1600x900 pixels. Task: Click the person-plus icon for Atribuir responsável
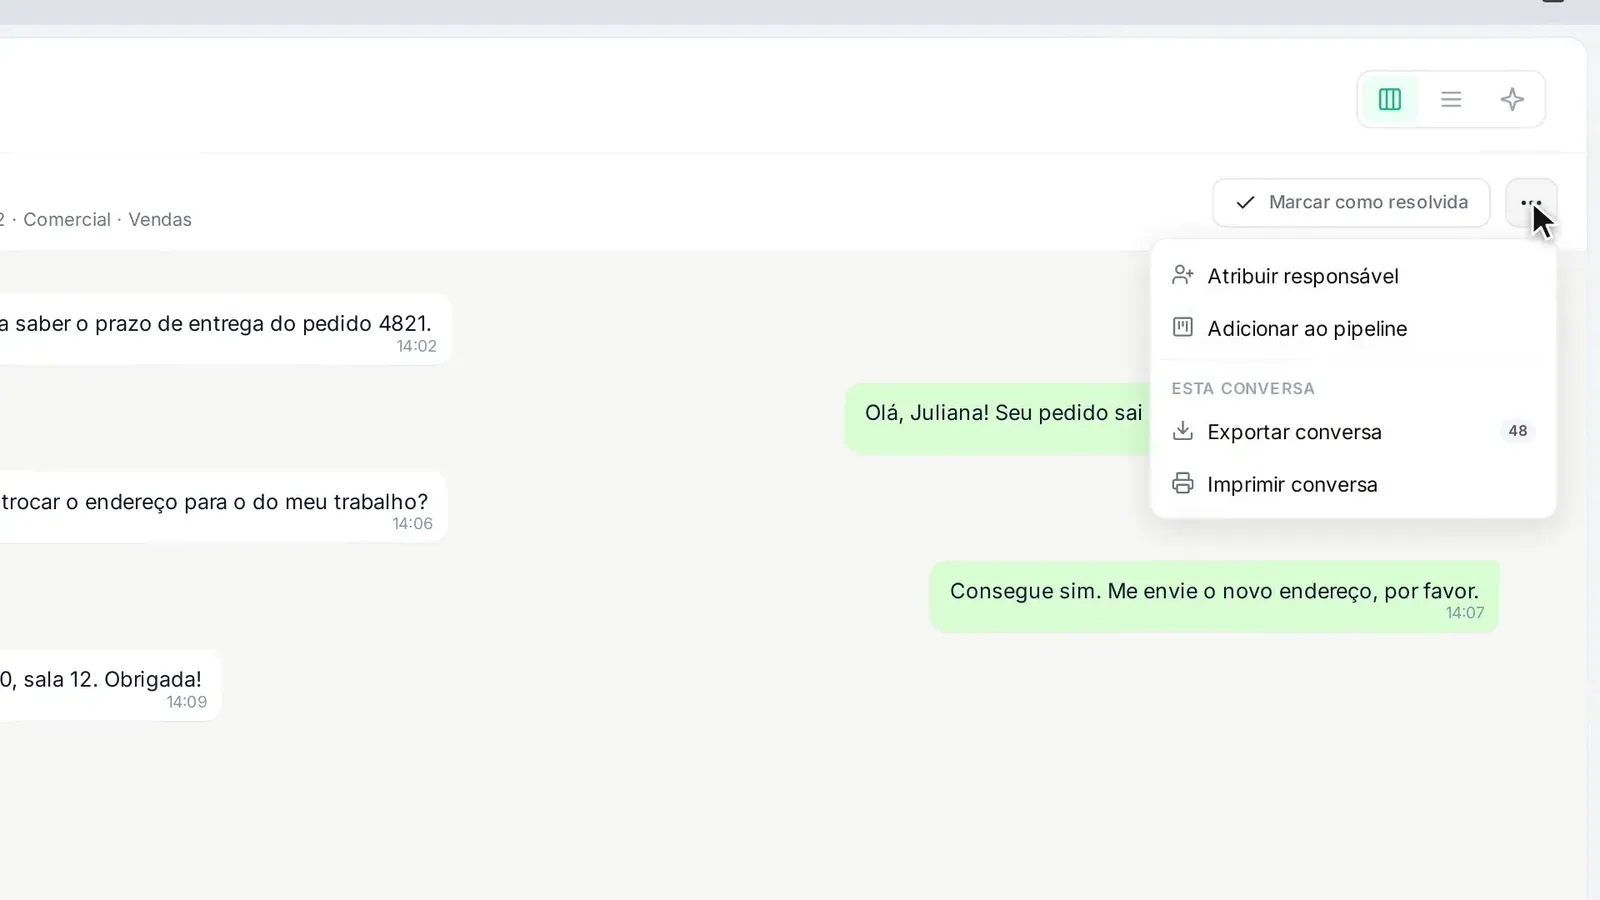click(1183, 275)
